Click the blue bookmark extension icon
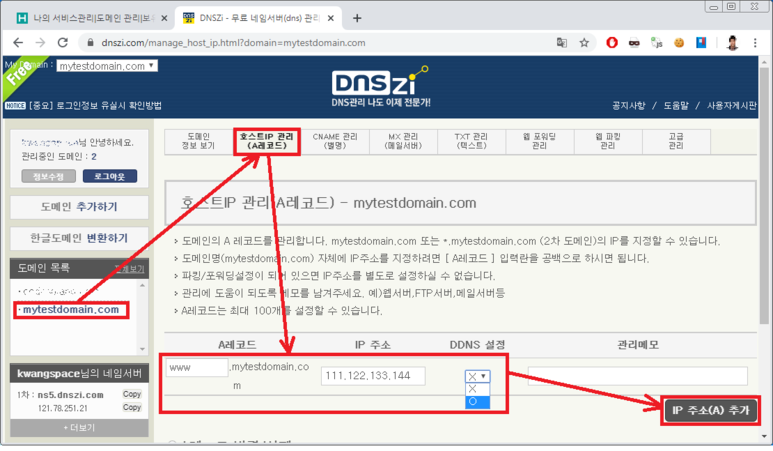The image size is (773, 451). (701, 43)
